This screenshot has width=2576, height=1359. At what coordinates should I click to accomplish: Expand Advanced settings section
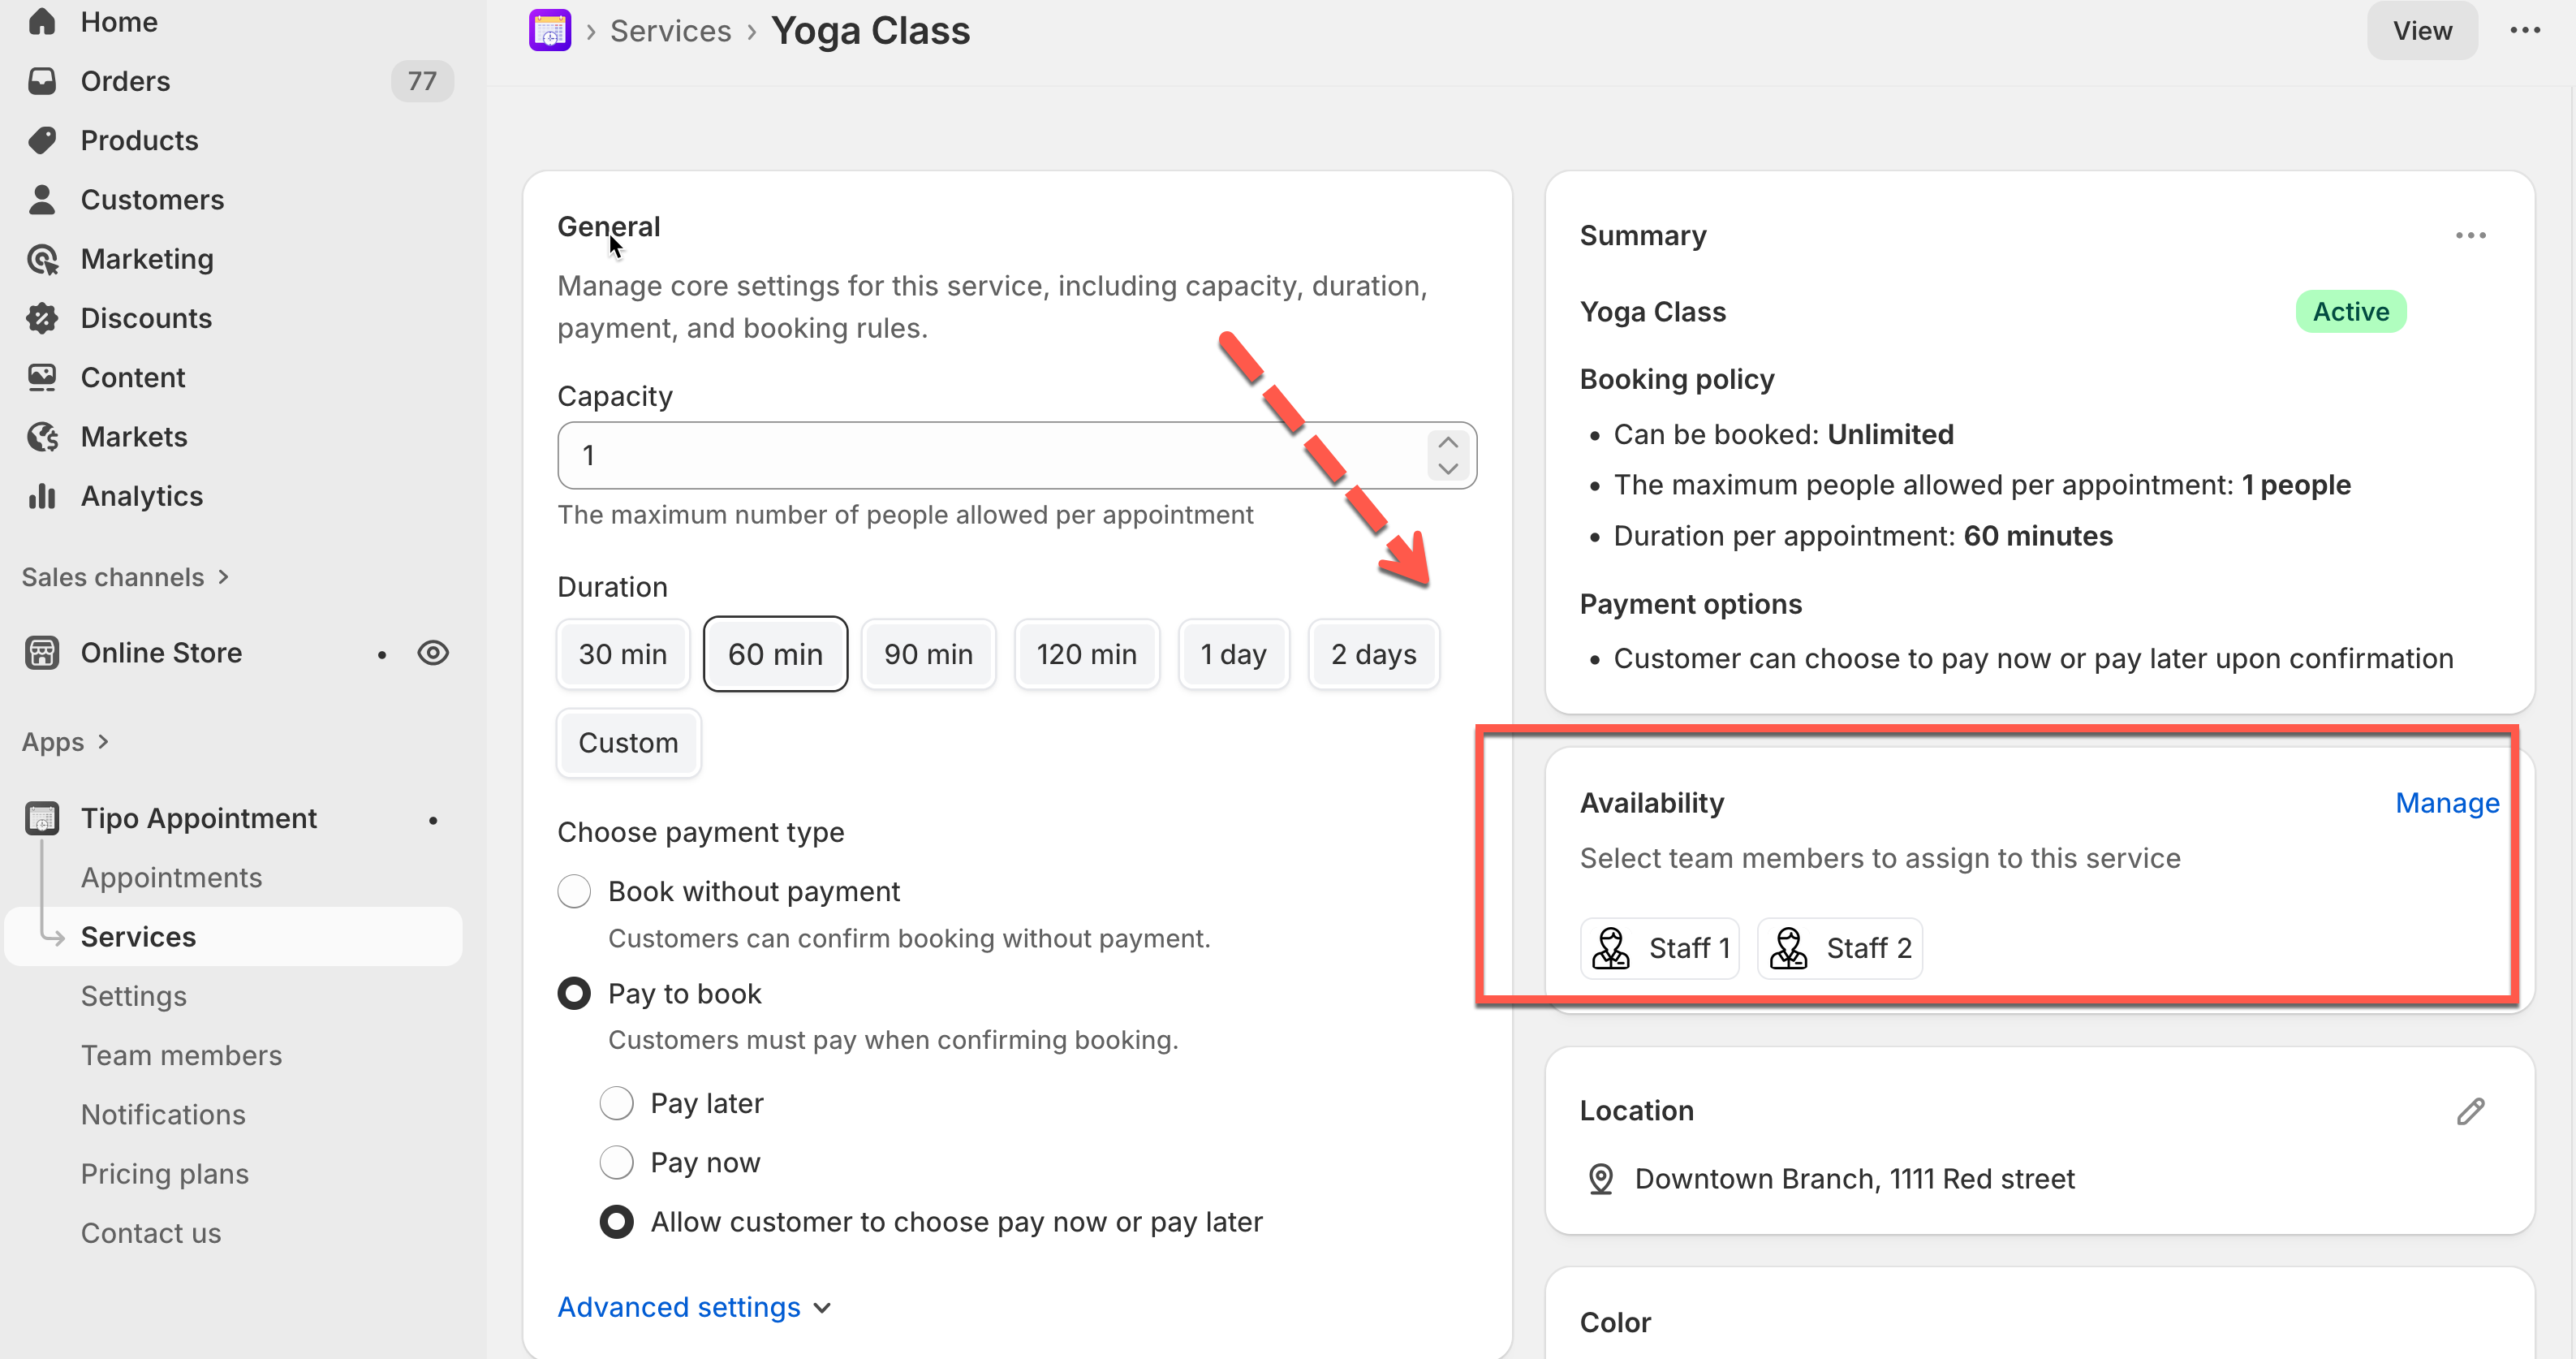tap(694, 1307)
